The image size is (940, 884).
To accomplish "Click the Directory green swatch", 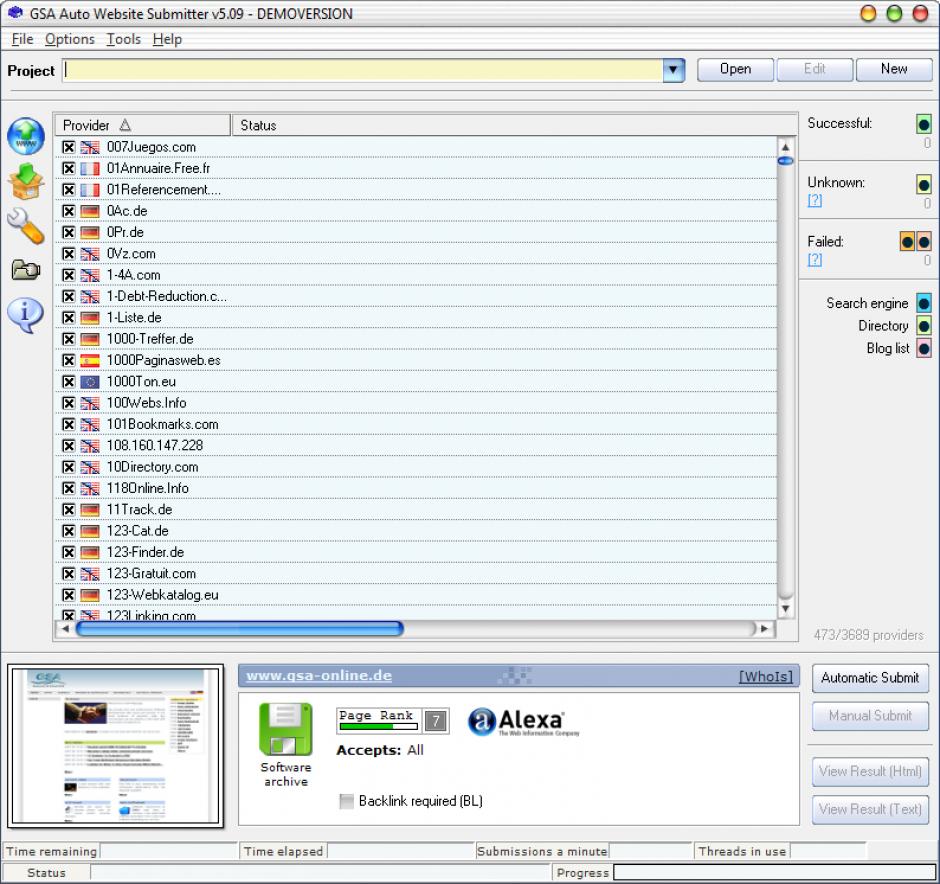I will pyautogui.click(x=924, y=326).
